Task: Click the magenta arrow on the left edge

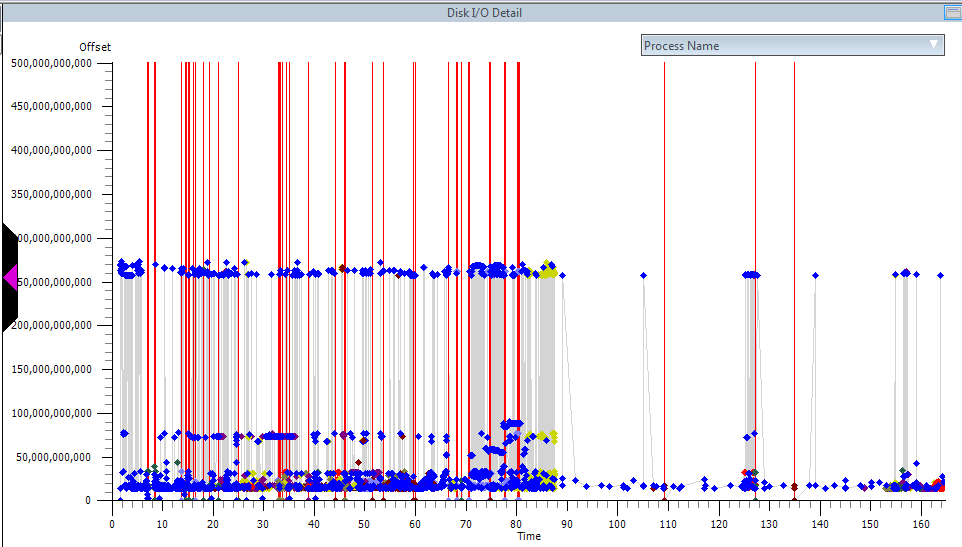Action: tap(11, 276)
